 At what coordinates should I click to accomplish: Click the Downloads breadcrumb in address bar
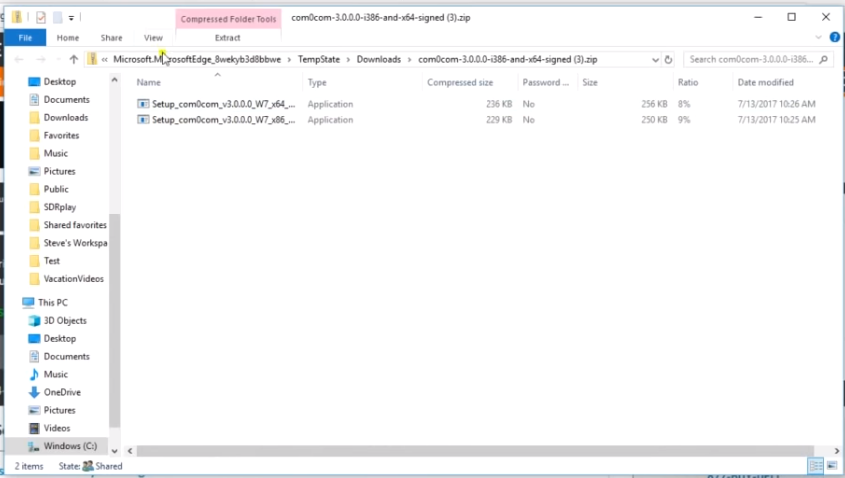(379, 59)
